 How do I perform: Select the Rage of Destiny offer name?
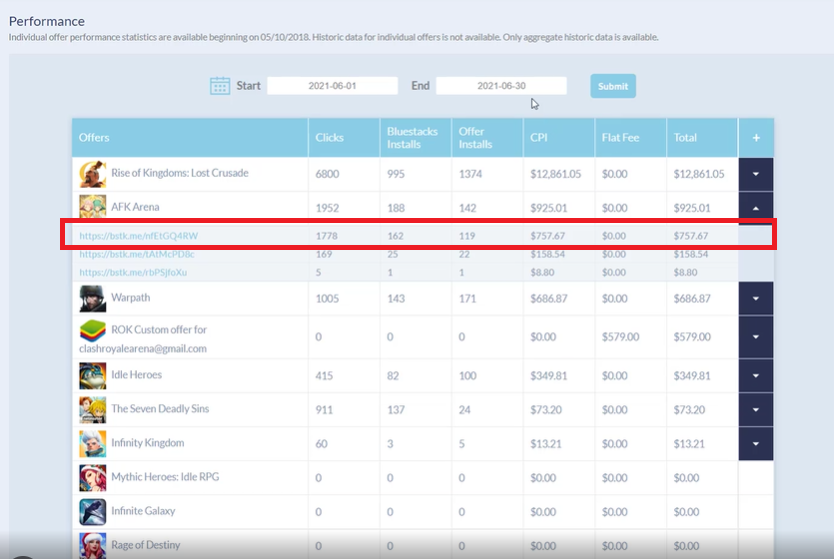[x=146, y=545]
